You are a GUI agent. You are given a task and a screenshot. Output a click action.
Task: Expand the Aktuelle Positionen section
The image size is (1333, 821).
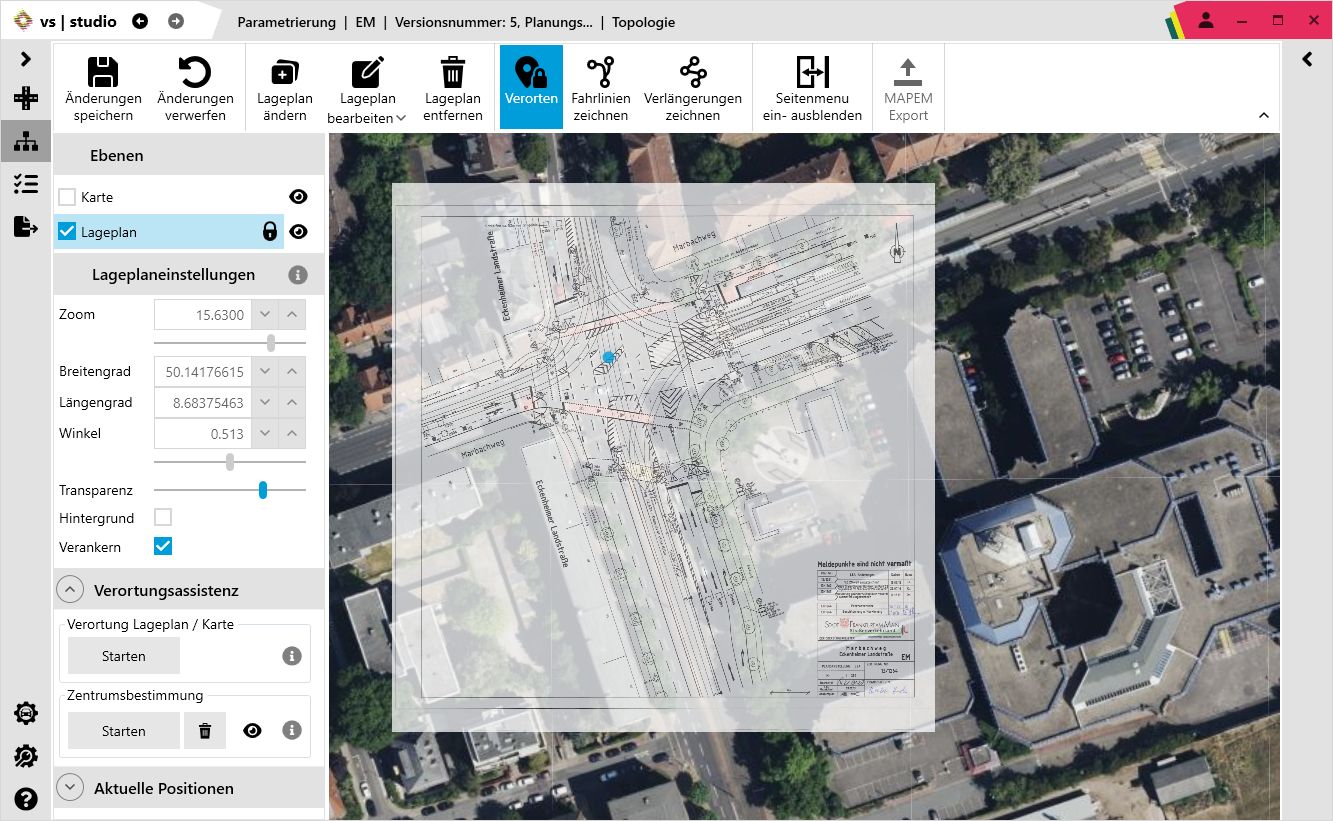point(70,788)
